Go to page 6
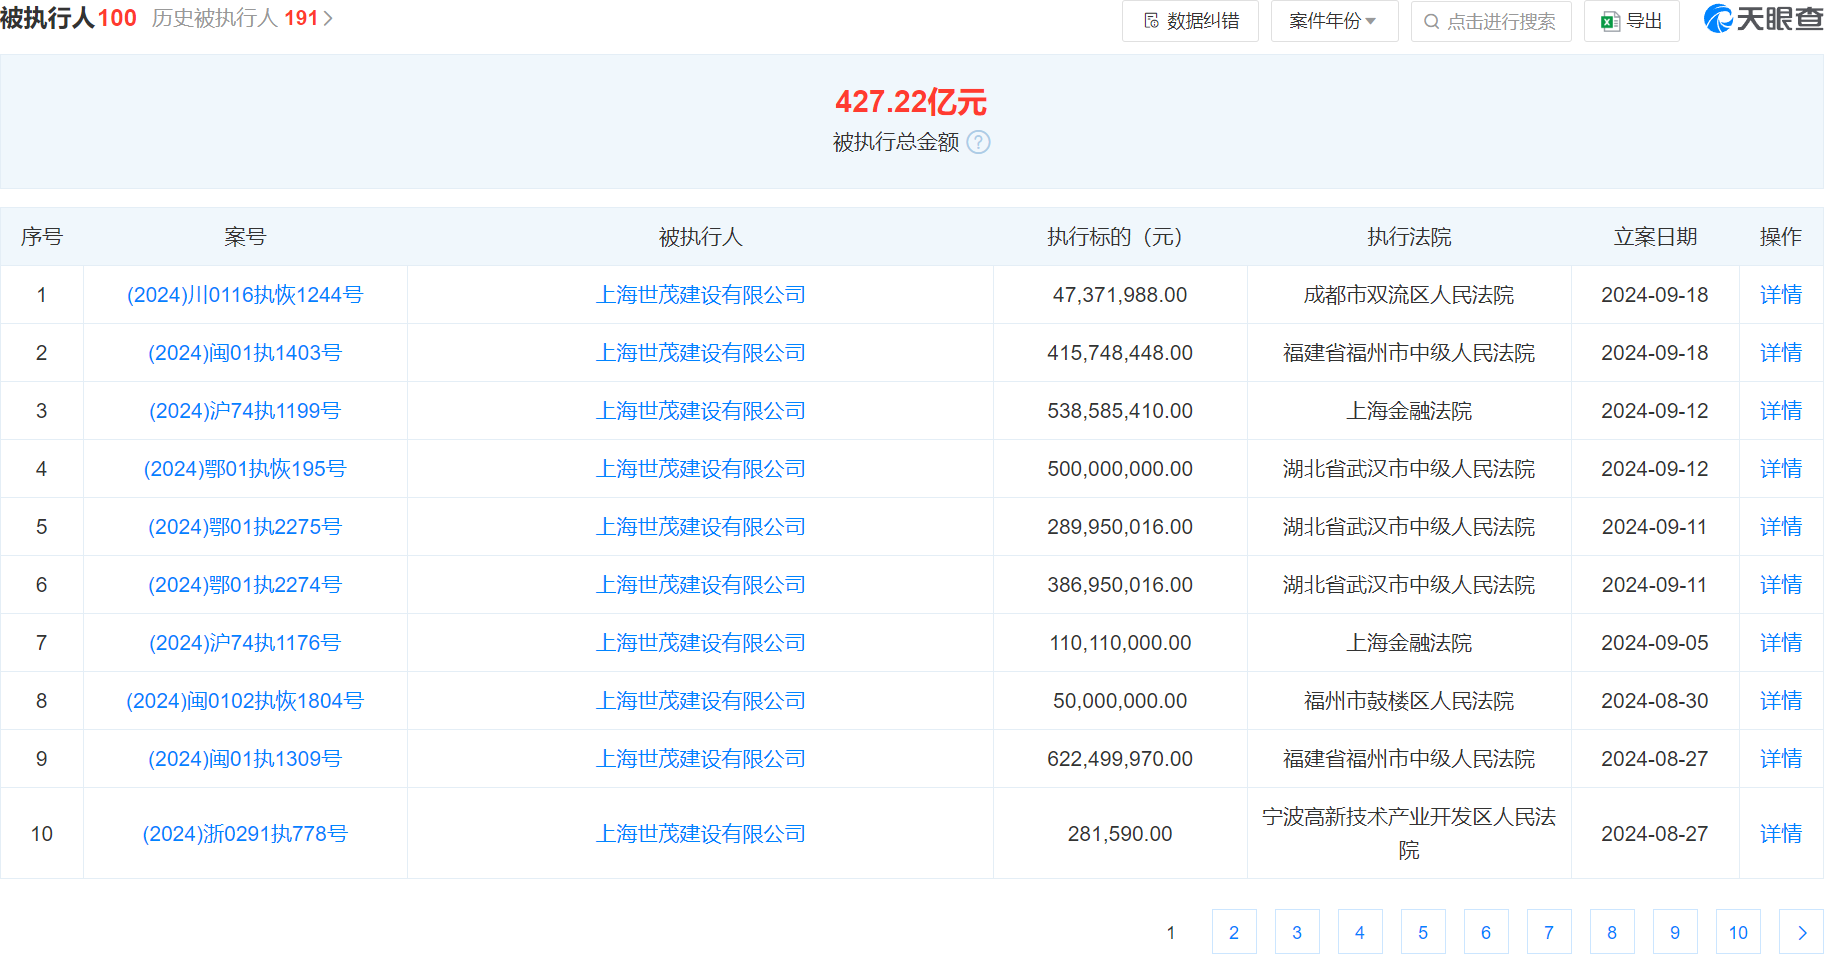Screen dimensions: 1824x954 (x=1486, y=932)
